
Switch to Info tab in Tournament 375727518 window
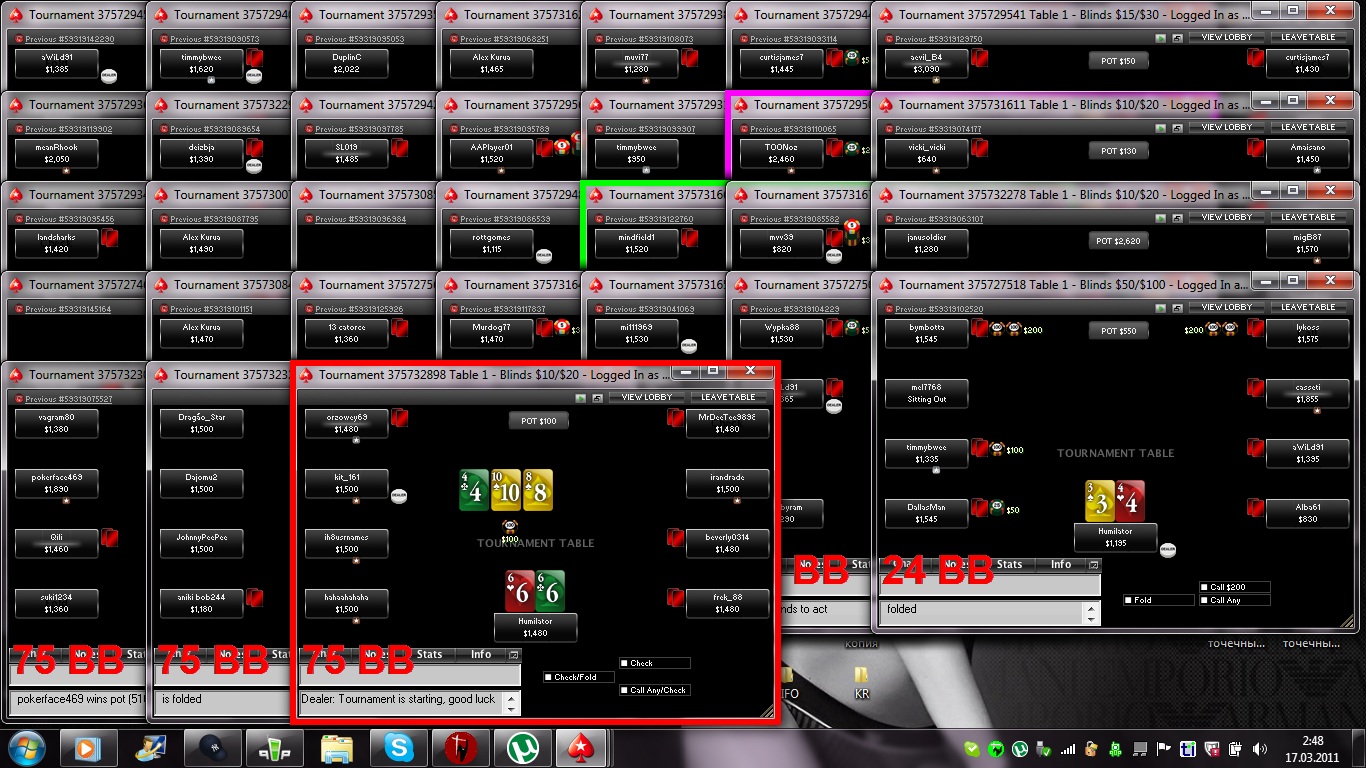1061,565
